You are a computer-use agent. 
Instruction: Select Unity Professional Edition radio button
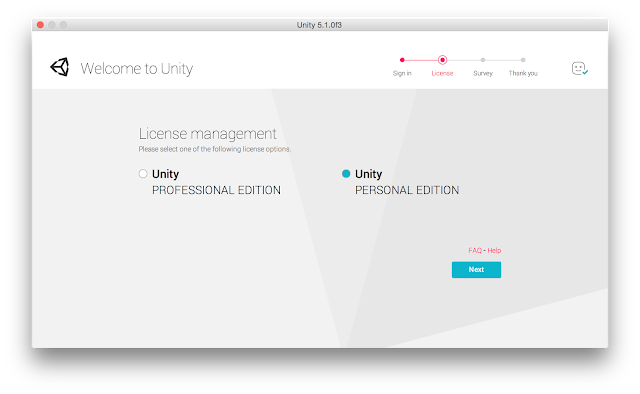[x=143, y=174]
